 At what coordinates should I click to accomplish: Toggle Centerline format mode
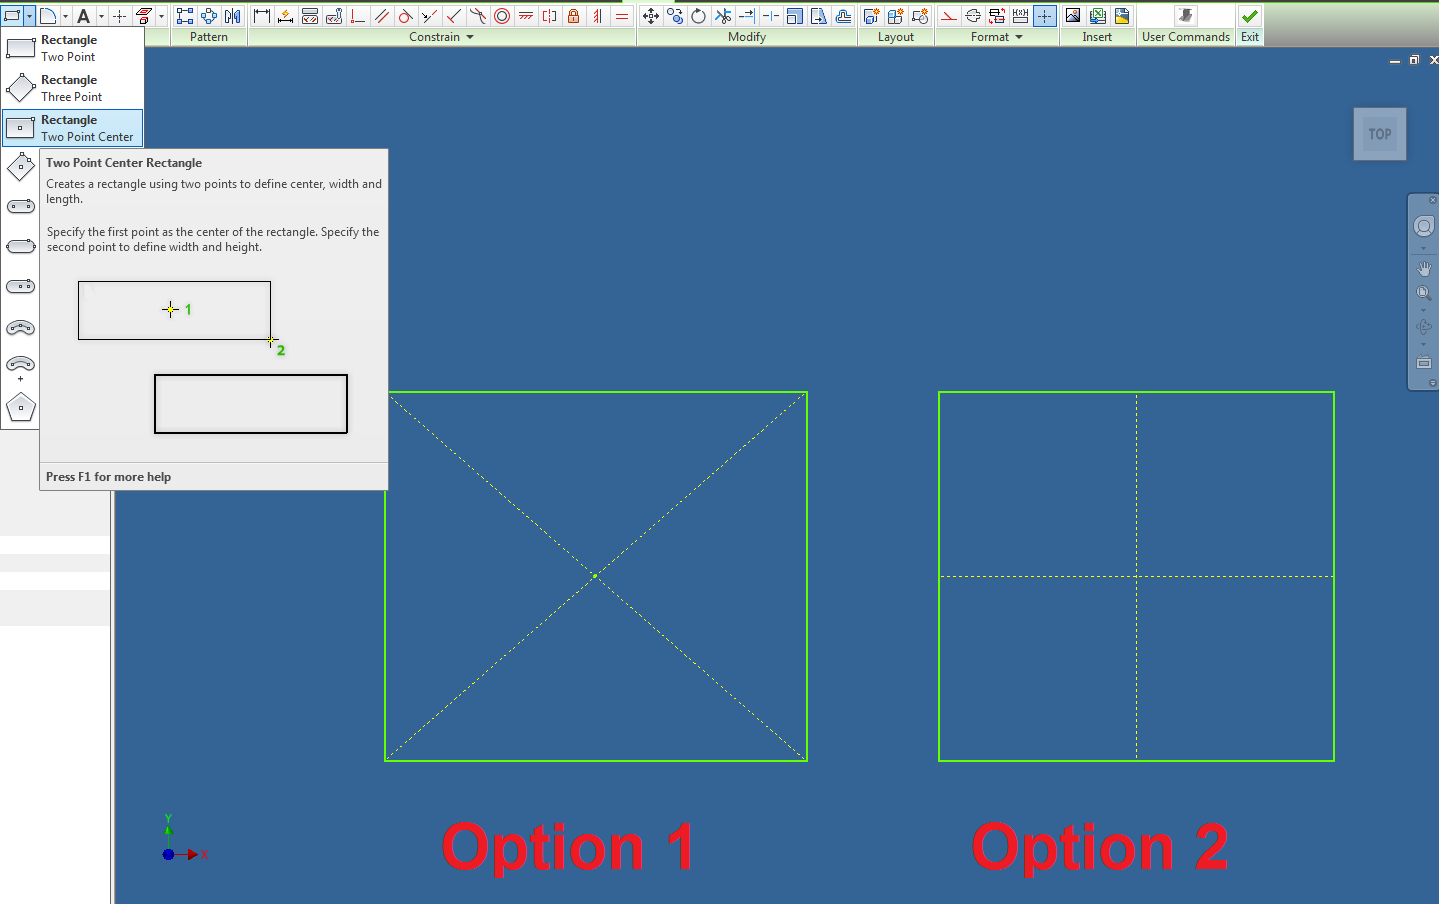(971, 15)
